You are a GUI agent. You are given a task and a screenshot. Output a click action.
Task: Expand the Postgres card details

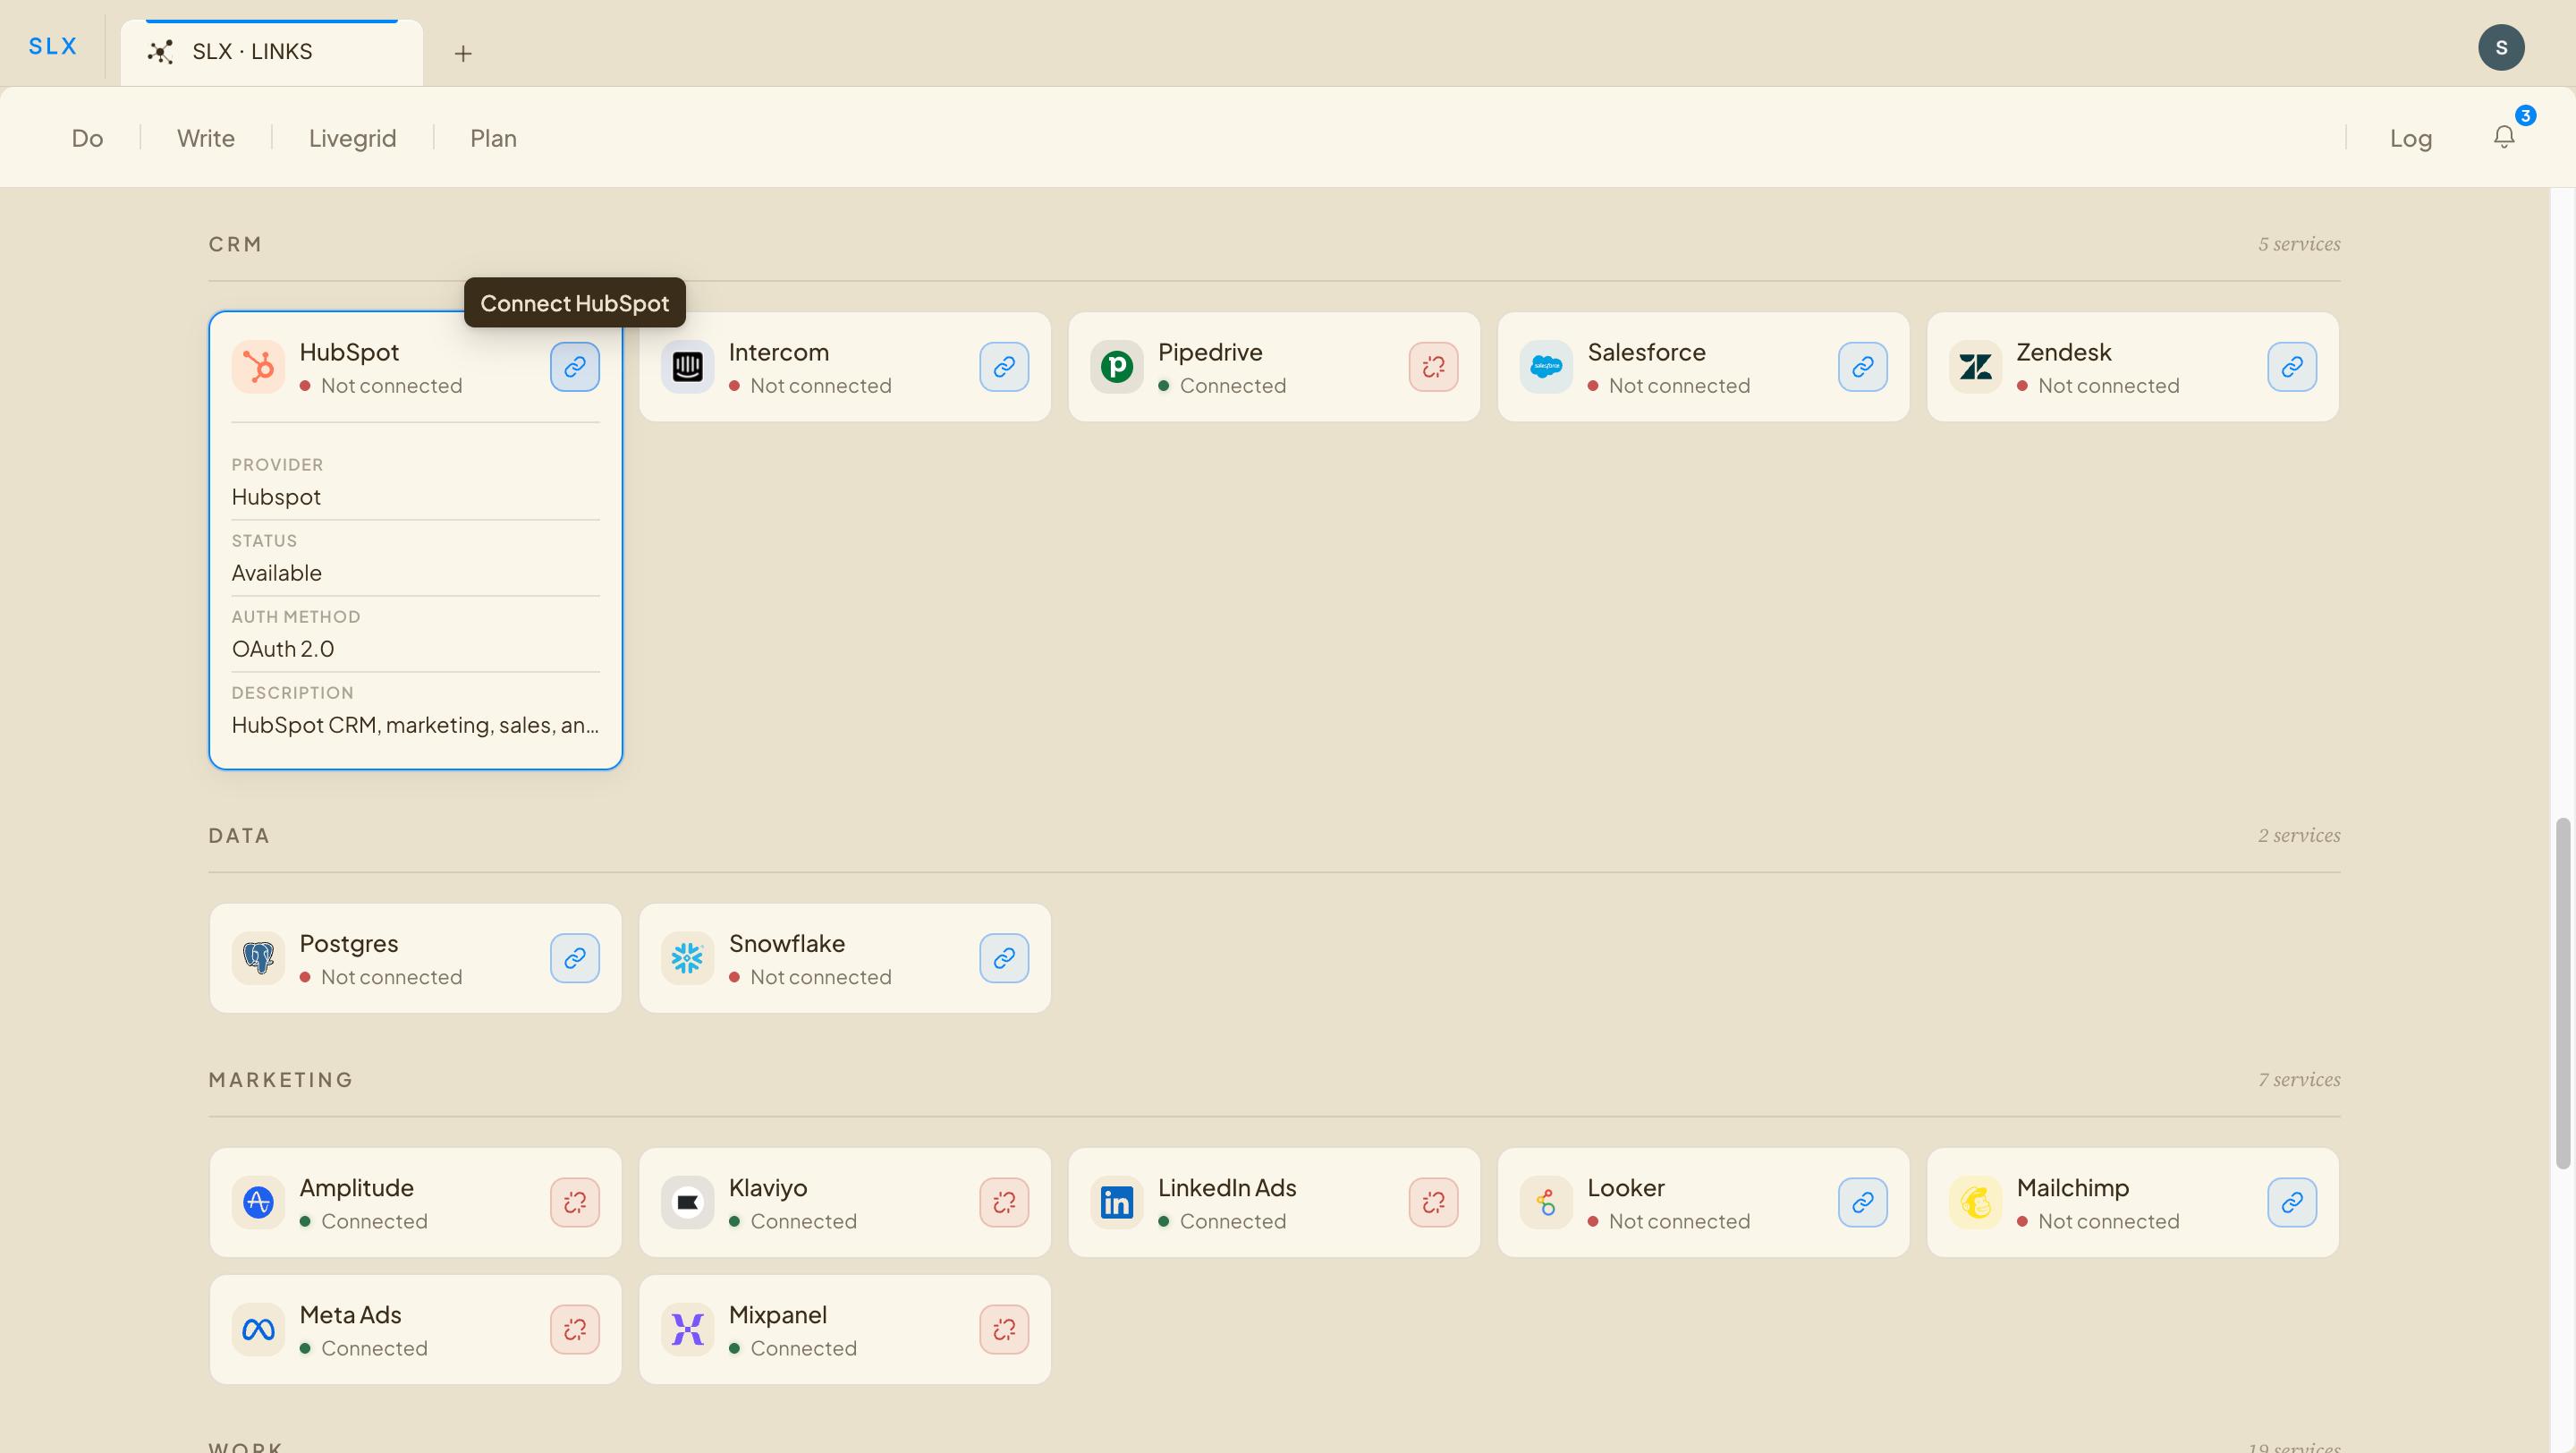[415, 958]
